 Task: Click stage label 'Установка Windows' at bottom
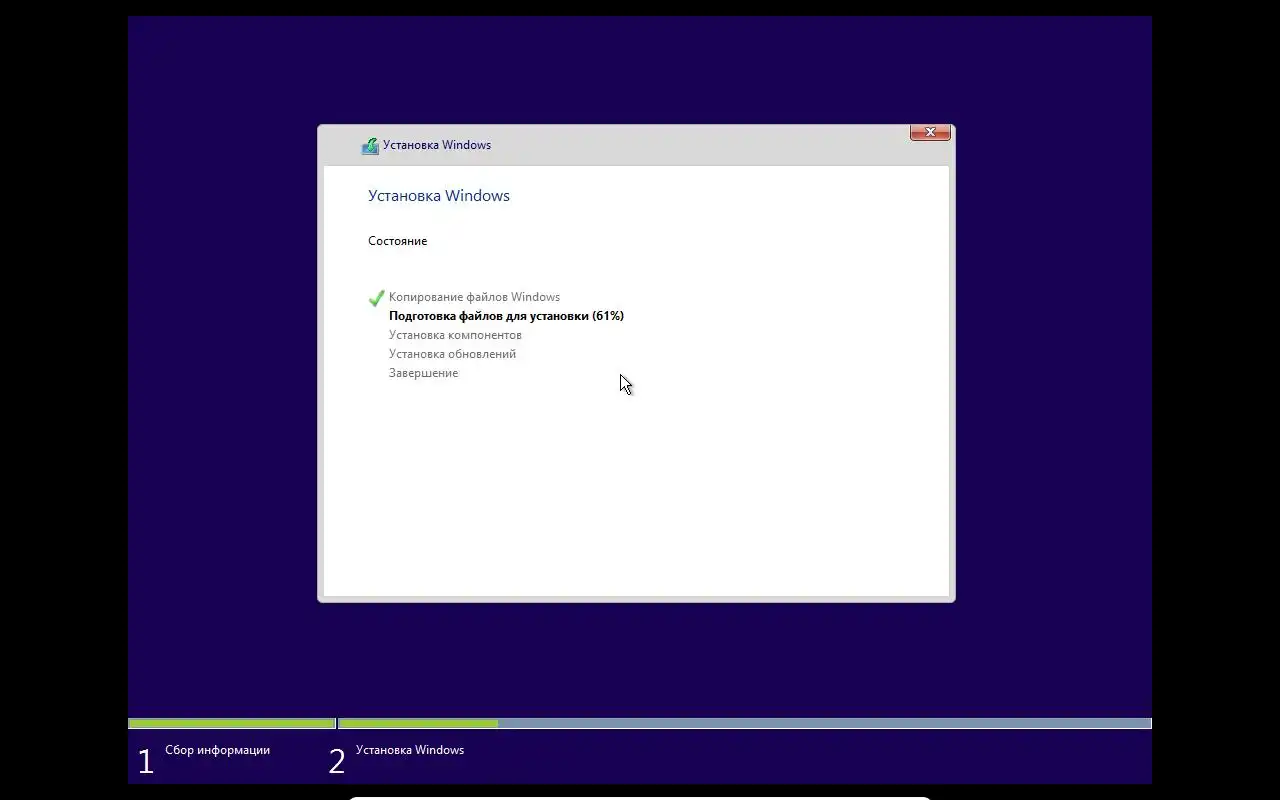click(410, 750)
